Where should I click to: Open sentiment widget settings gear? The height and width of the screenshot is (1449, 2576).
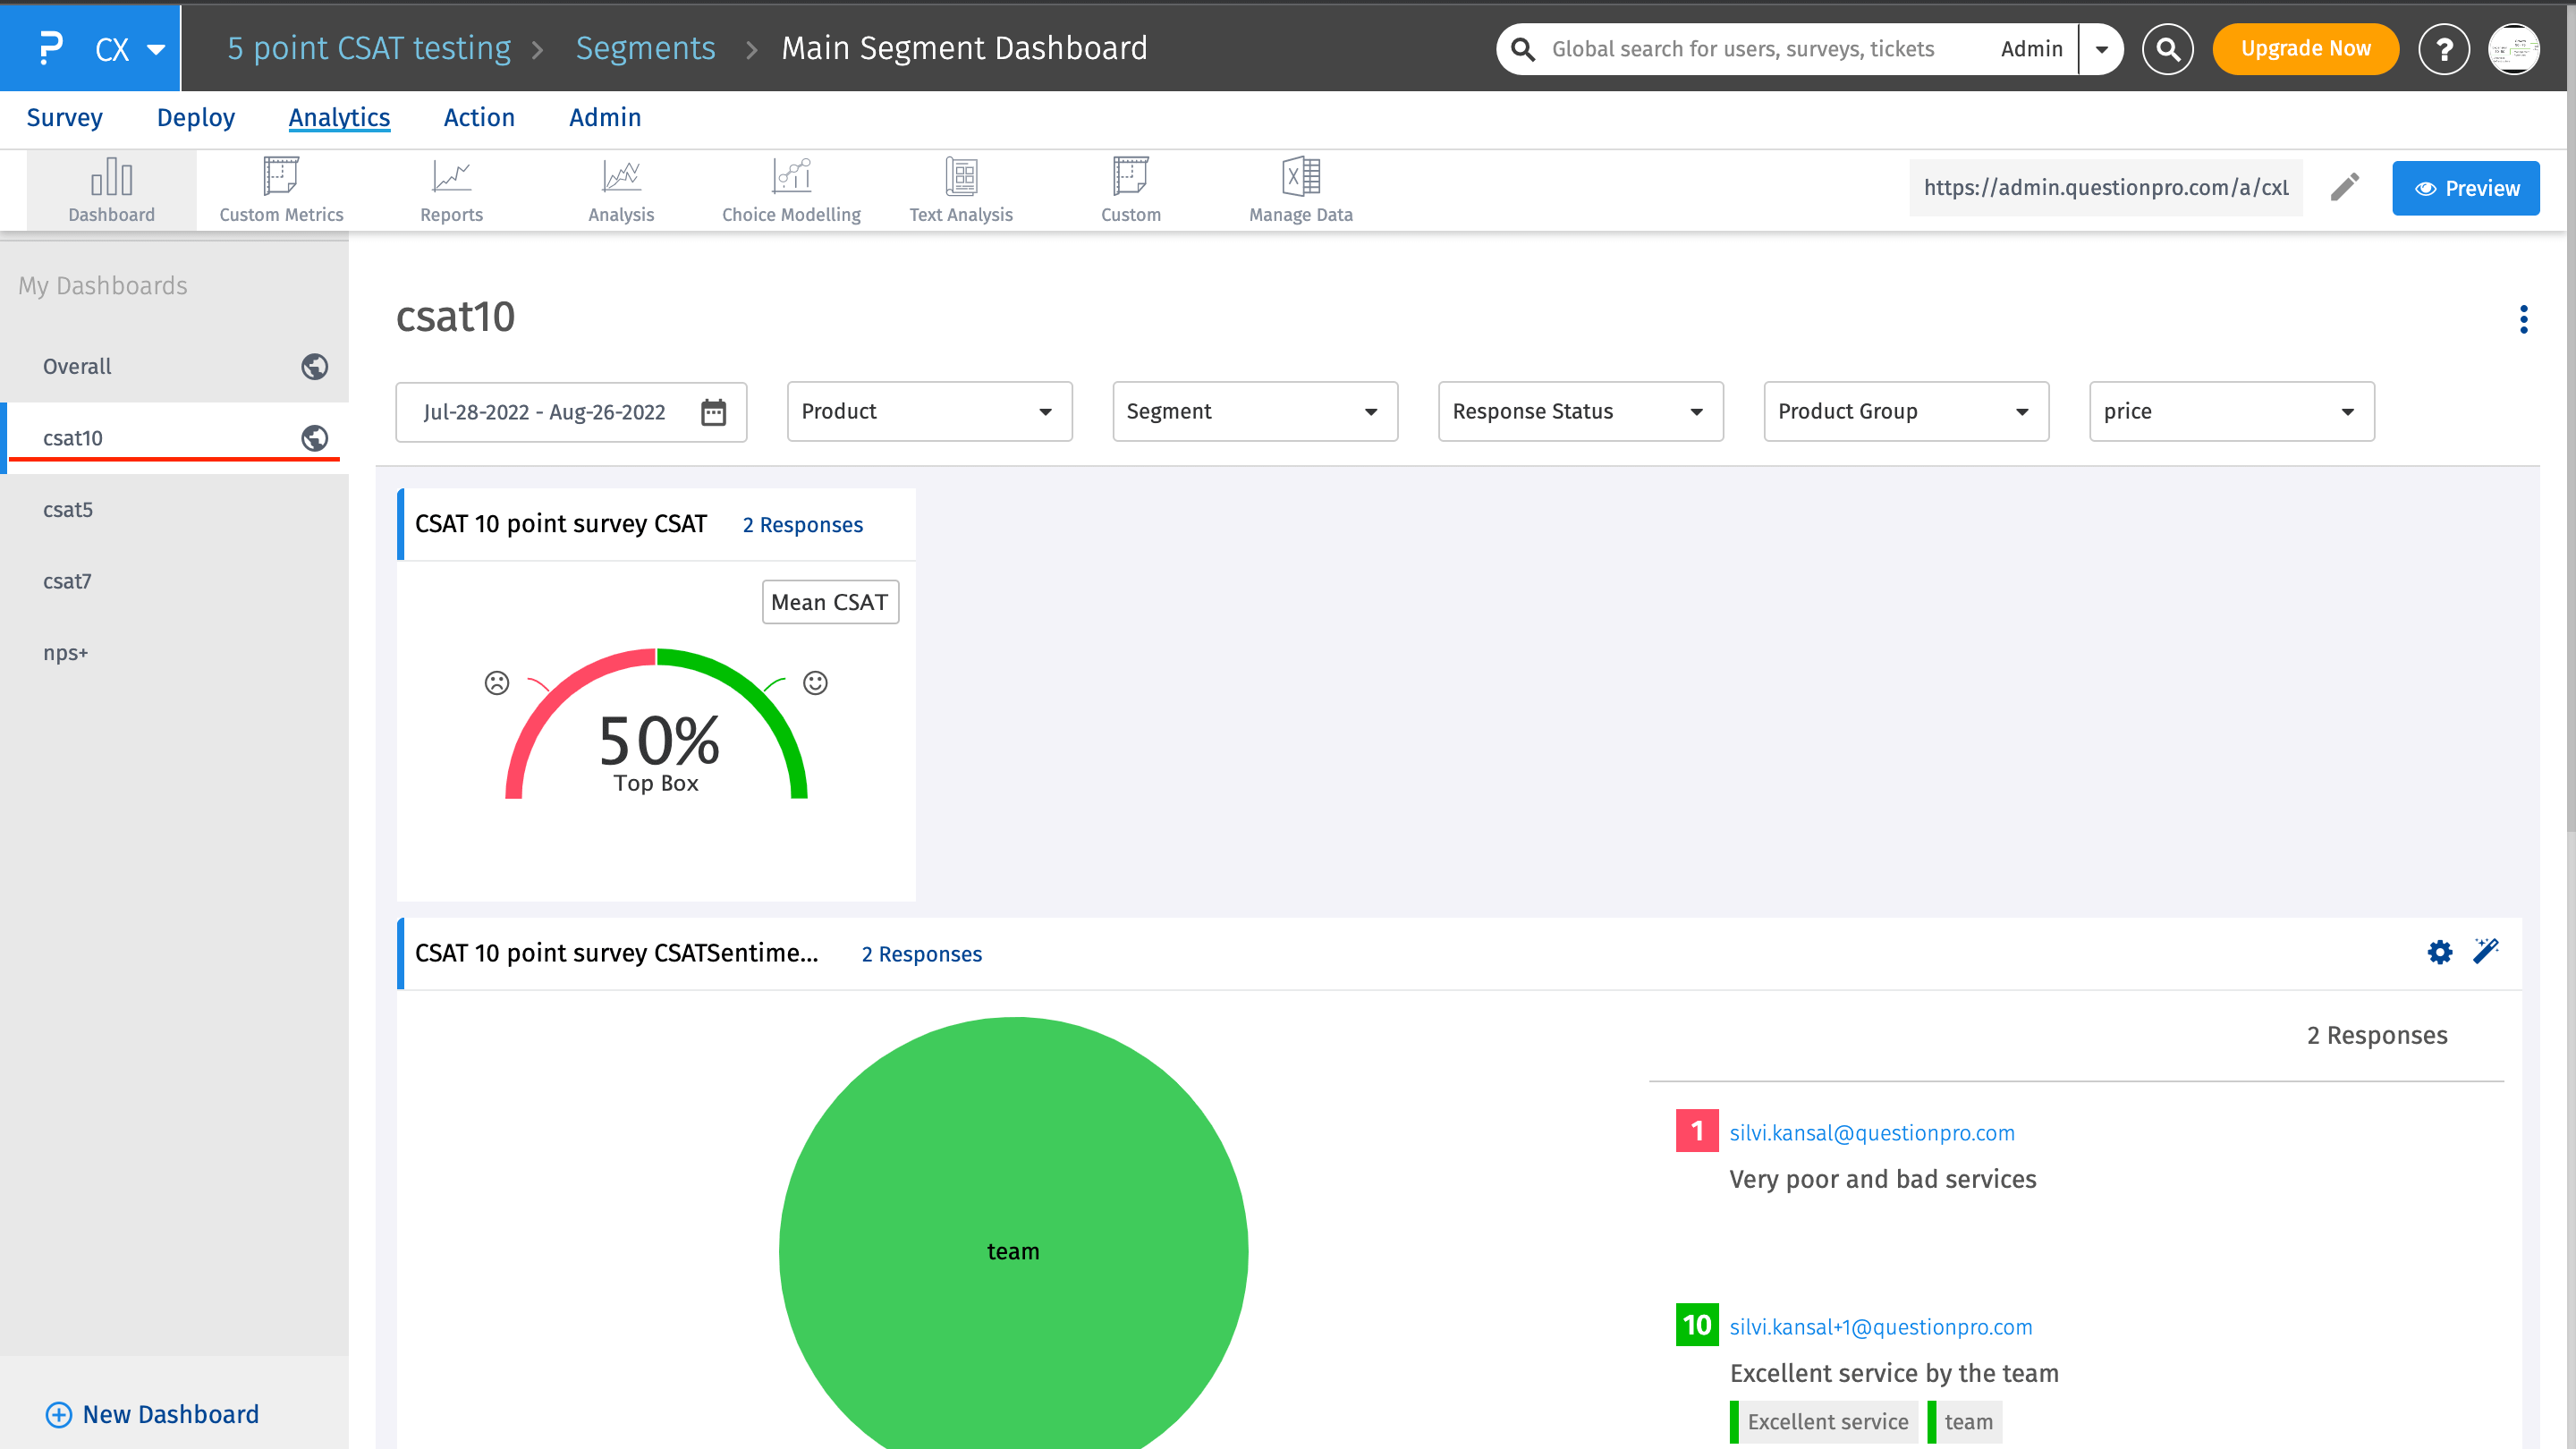pyautogui.click(x=2439, y=952)
